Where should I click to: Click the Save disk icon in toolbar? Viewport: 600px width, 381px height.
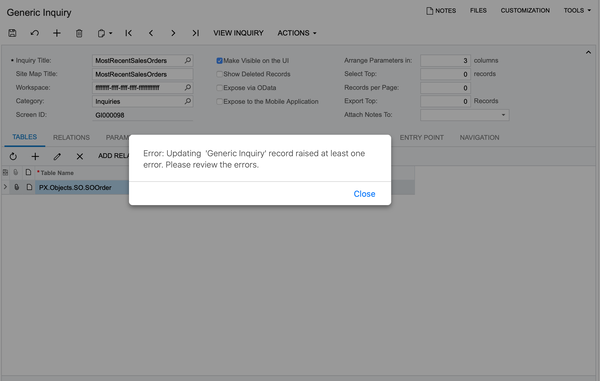click(12, 33)
